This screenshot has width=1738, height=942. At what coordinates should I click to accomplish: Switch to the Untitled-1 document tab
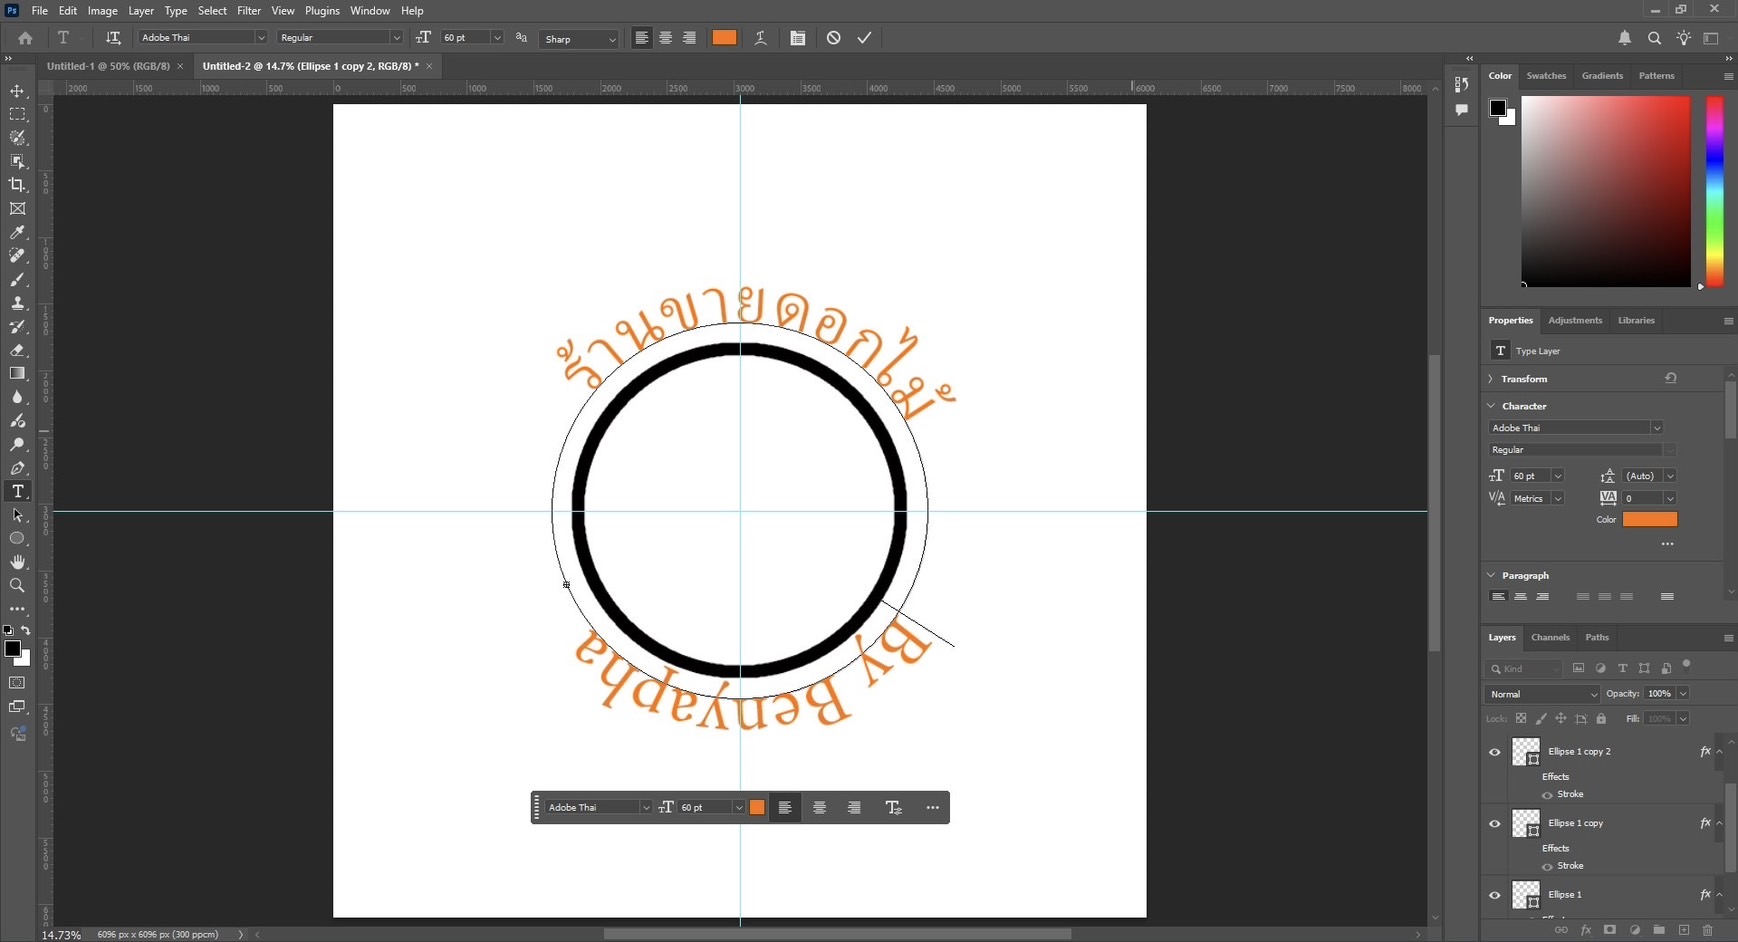pos(108,66)
